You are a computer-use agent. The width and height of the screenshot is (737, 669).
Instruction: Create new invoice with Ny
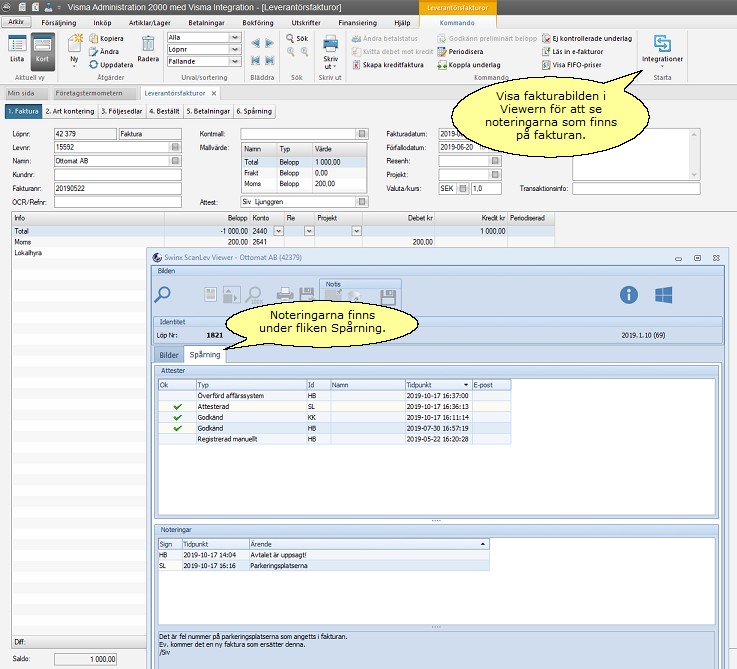pyautogui.click(x=74, y=50)
